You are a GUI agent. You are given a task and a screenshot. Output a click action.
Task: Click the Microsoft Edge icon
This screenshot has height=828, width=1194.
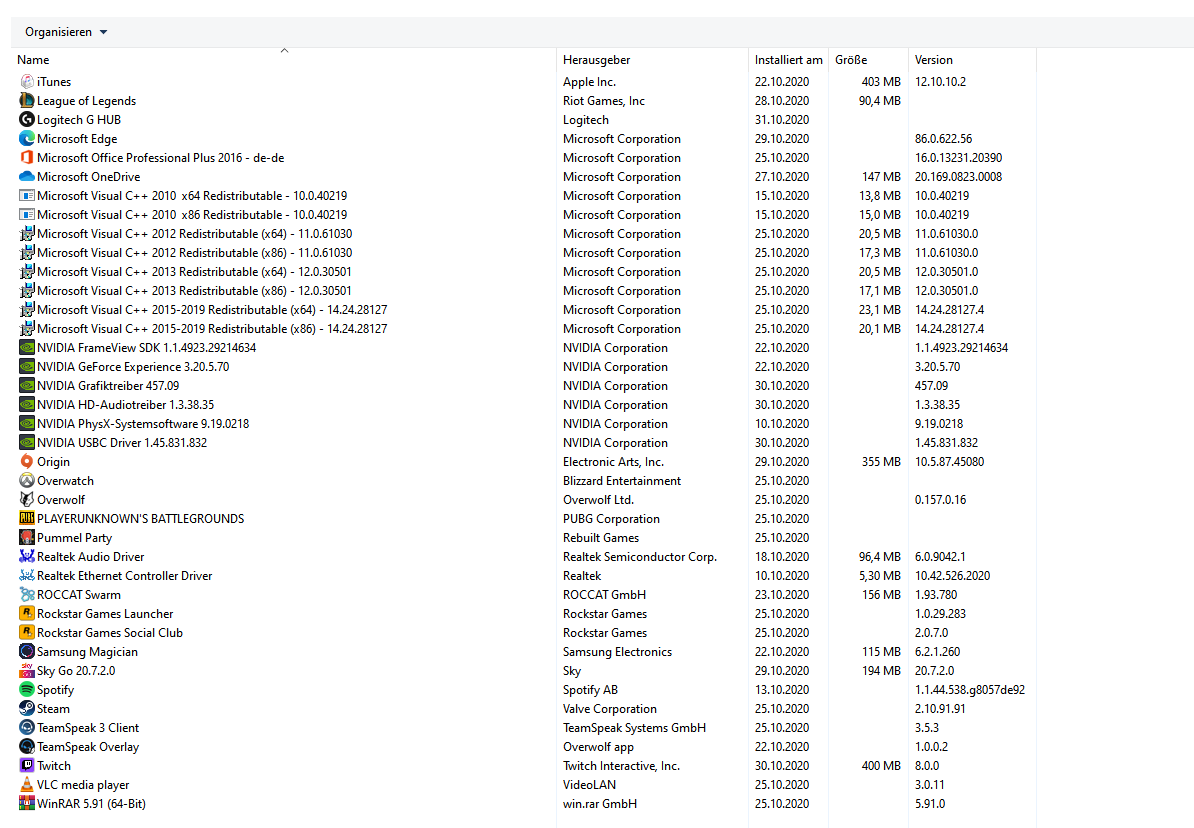tap(27, 139)
